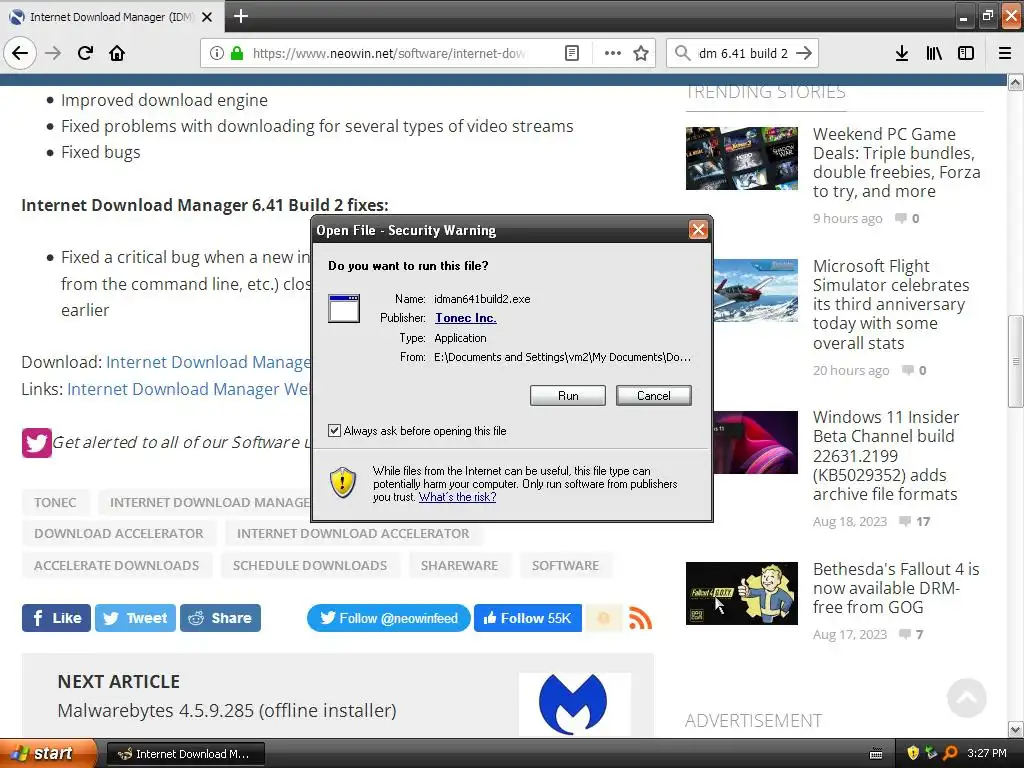Click the Tweet share button
This screenshot has height=768, width=1024.
pyautogui.click(x=135, y=618)
